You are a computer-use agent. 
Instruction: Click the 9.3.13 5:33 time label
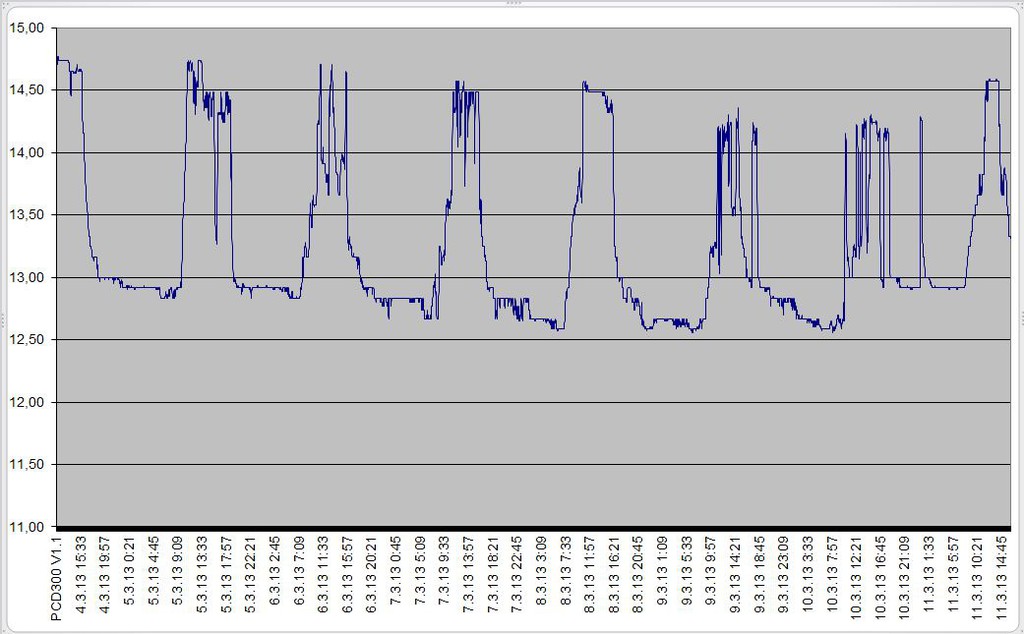click(x=686, y=571)
